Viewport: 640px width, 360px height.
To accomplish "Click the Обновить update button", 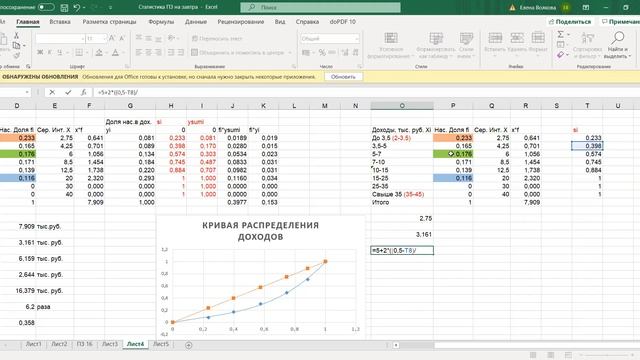I will click(343, 77).
